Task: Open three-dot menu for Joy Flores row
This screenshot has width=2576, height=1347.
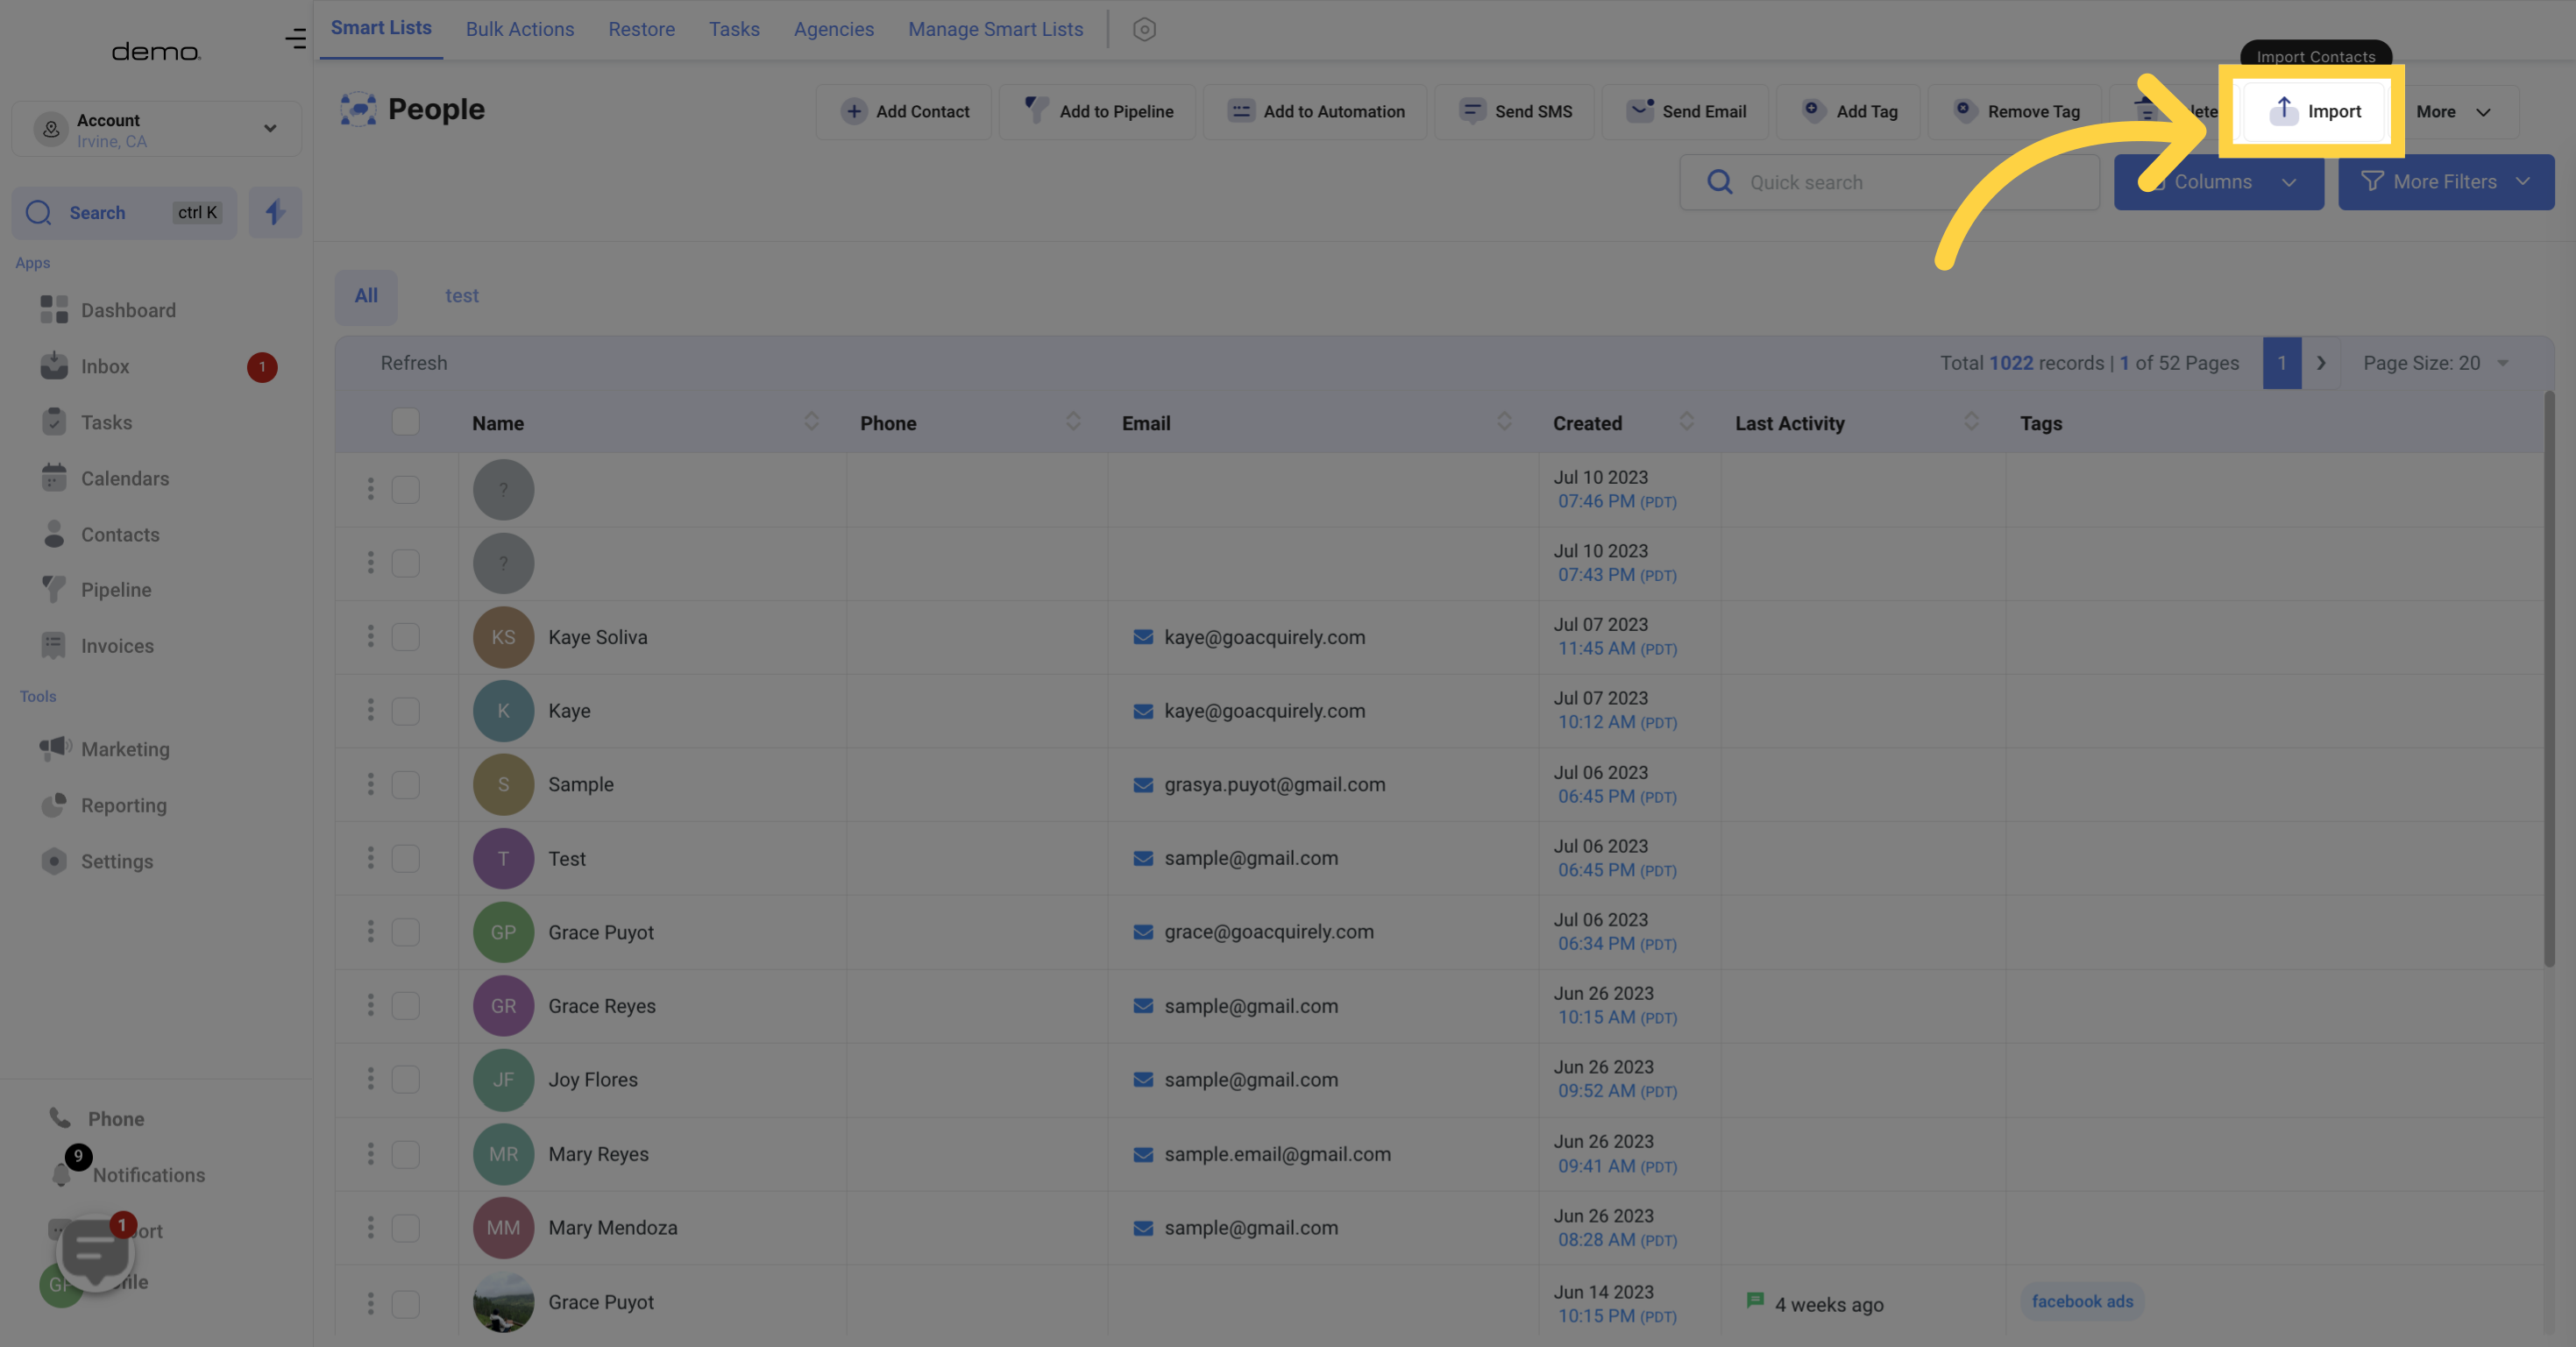Action: (370, 1079)
